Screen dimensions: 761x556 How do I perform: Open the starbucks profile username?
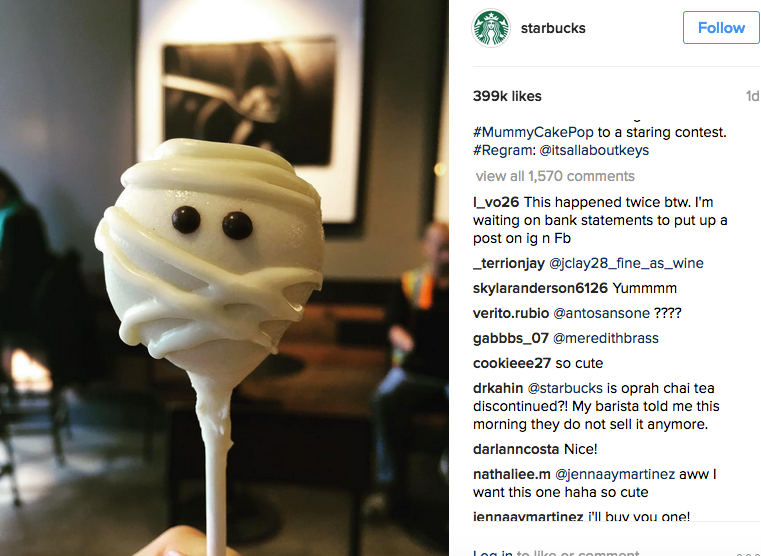click(x=553, y=28)
